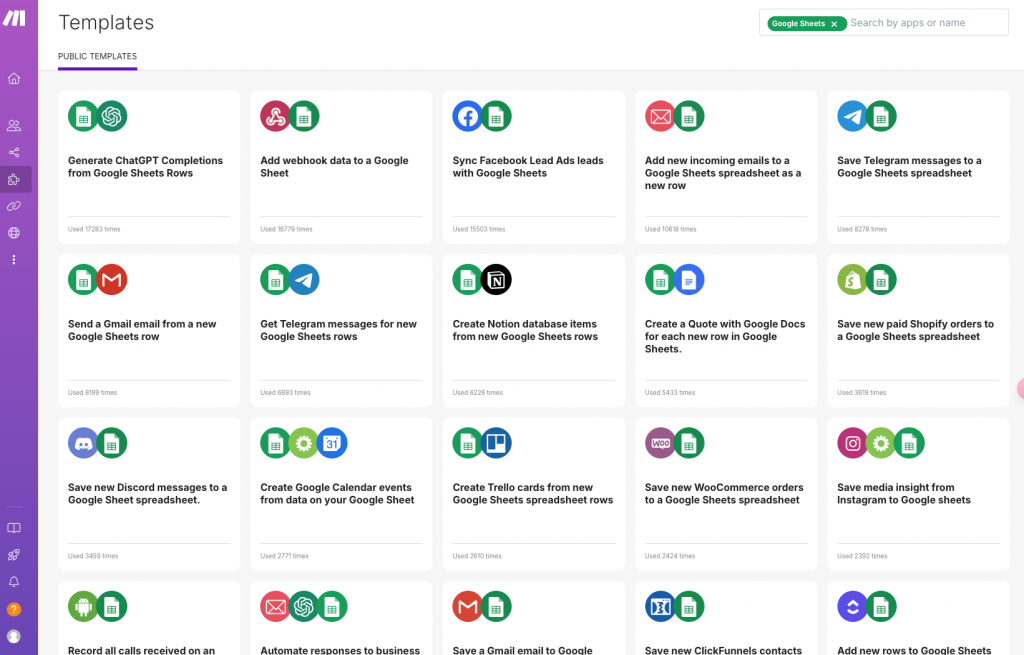The width and height of the screenshot is (1024, 655).
Task: Click the Instagram icon on media insight card
Action: click(x=852, y=443)
